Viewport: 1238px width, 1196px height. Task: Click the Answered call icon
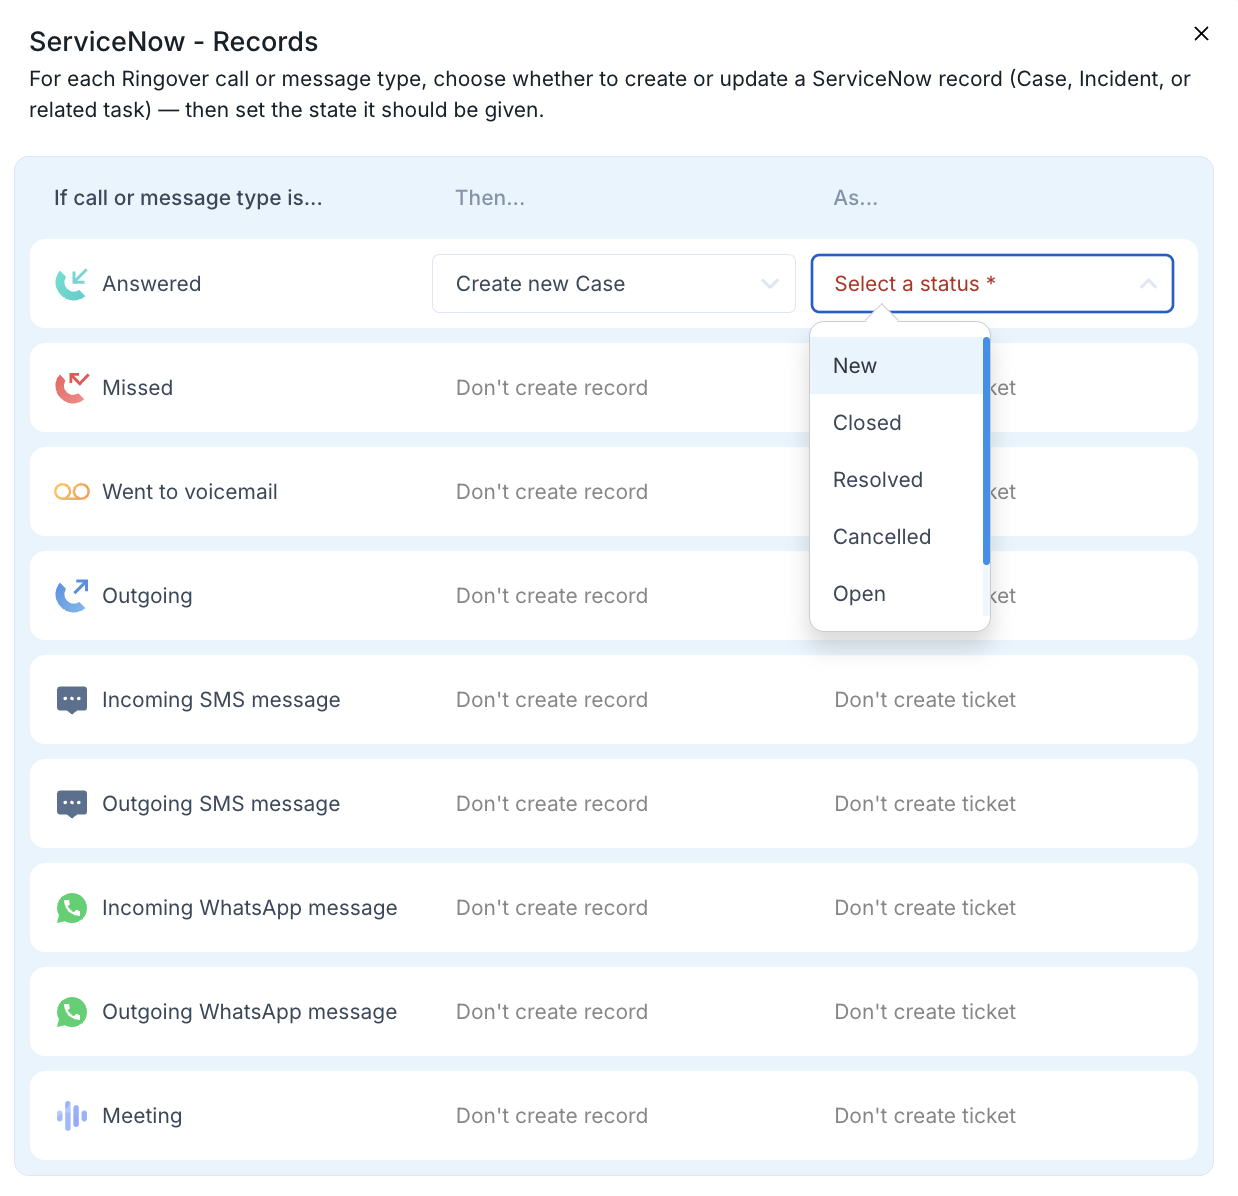(71, 284)
